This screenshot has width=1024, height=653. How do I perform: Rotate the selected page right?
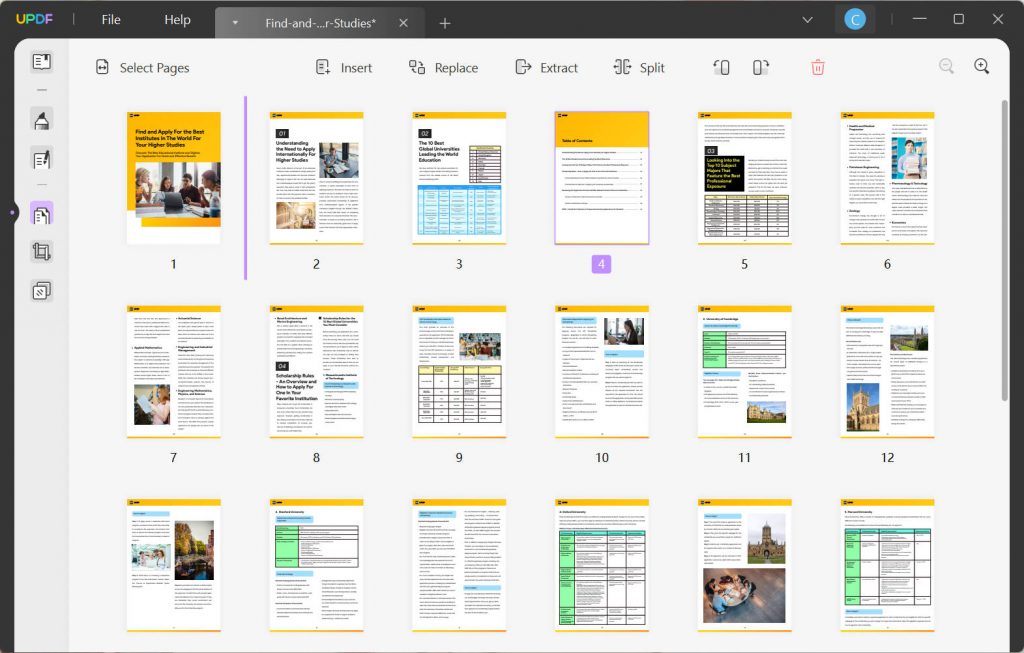coord(760,66)
